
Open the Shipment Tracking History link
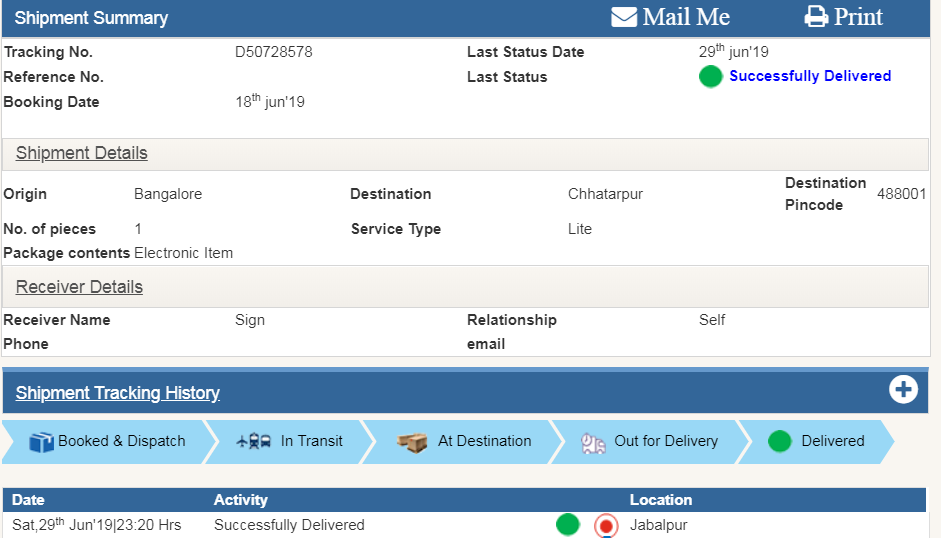click(118, 393)
